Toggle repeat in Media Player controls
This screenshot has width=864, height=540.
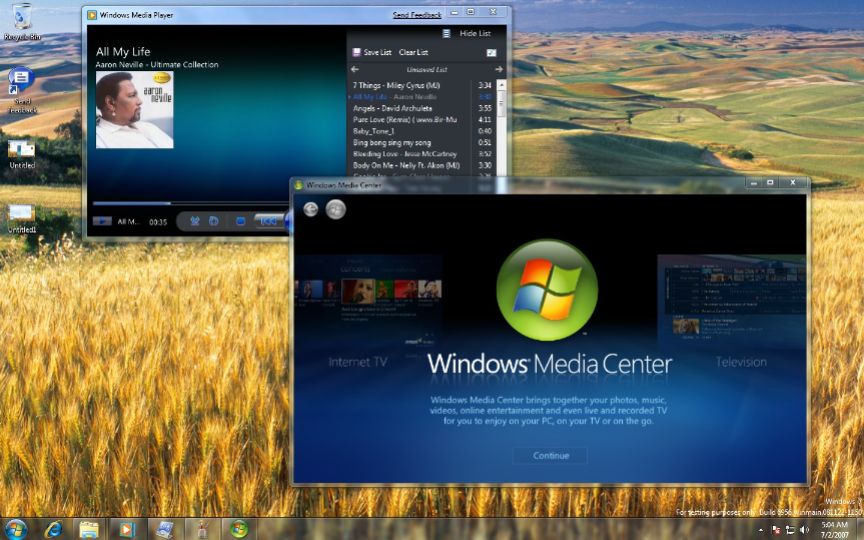(x=214, y=221)
